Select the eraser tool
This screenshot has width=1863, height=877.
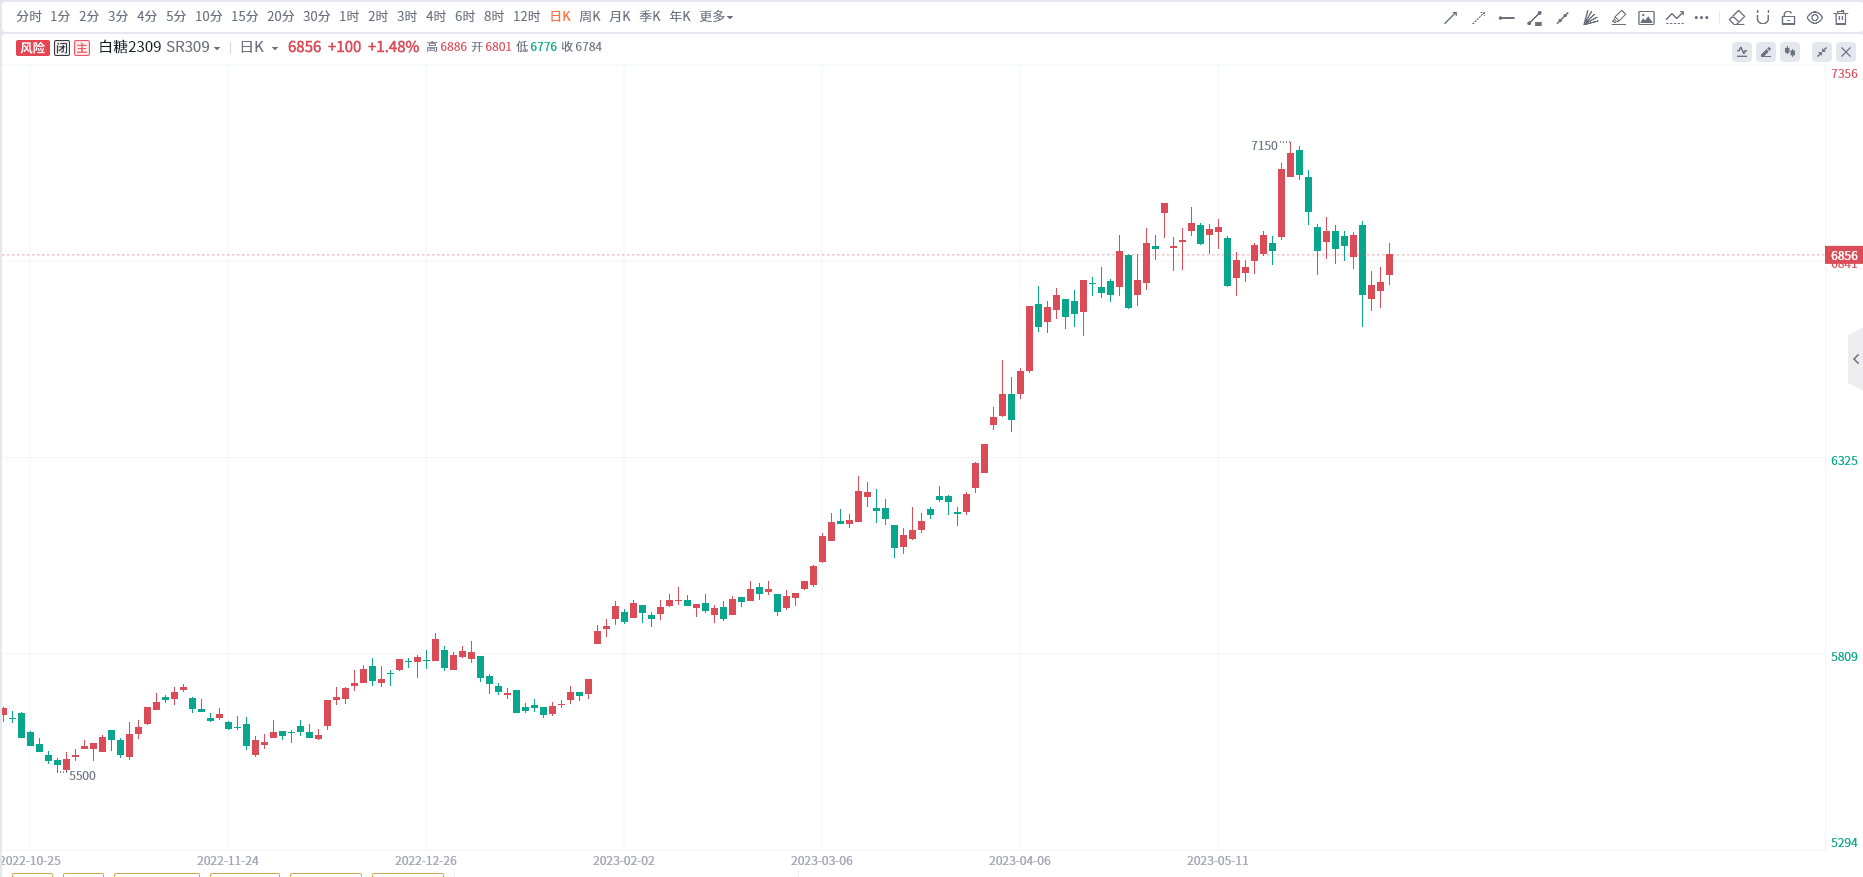[1737, 17]
